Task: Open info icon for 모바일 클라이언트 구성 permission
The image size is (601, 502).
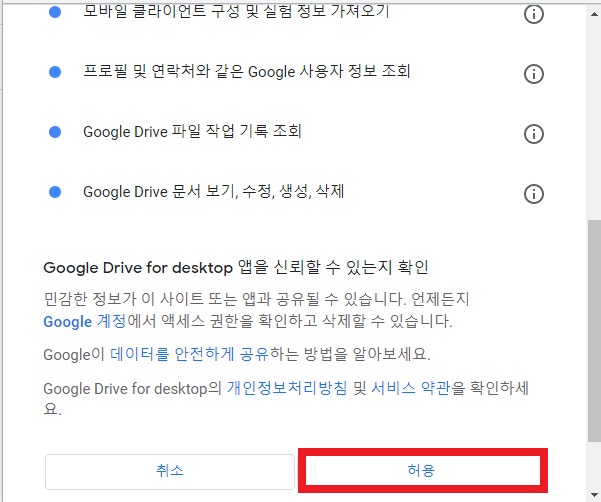Action: tap(534, 14)
